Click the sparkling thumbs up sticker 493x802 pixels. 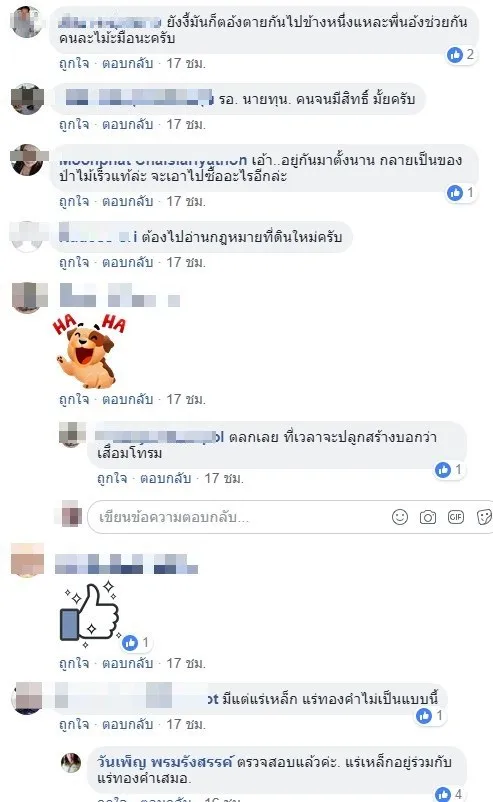point(90,613)
